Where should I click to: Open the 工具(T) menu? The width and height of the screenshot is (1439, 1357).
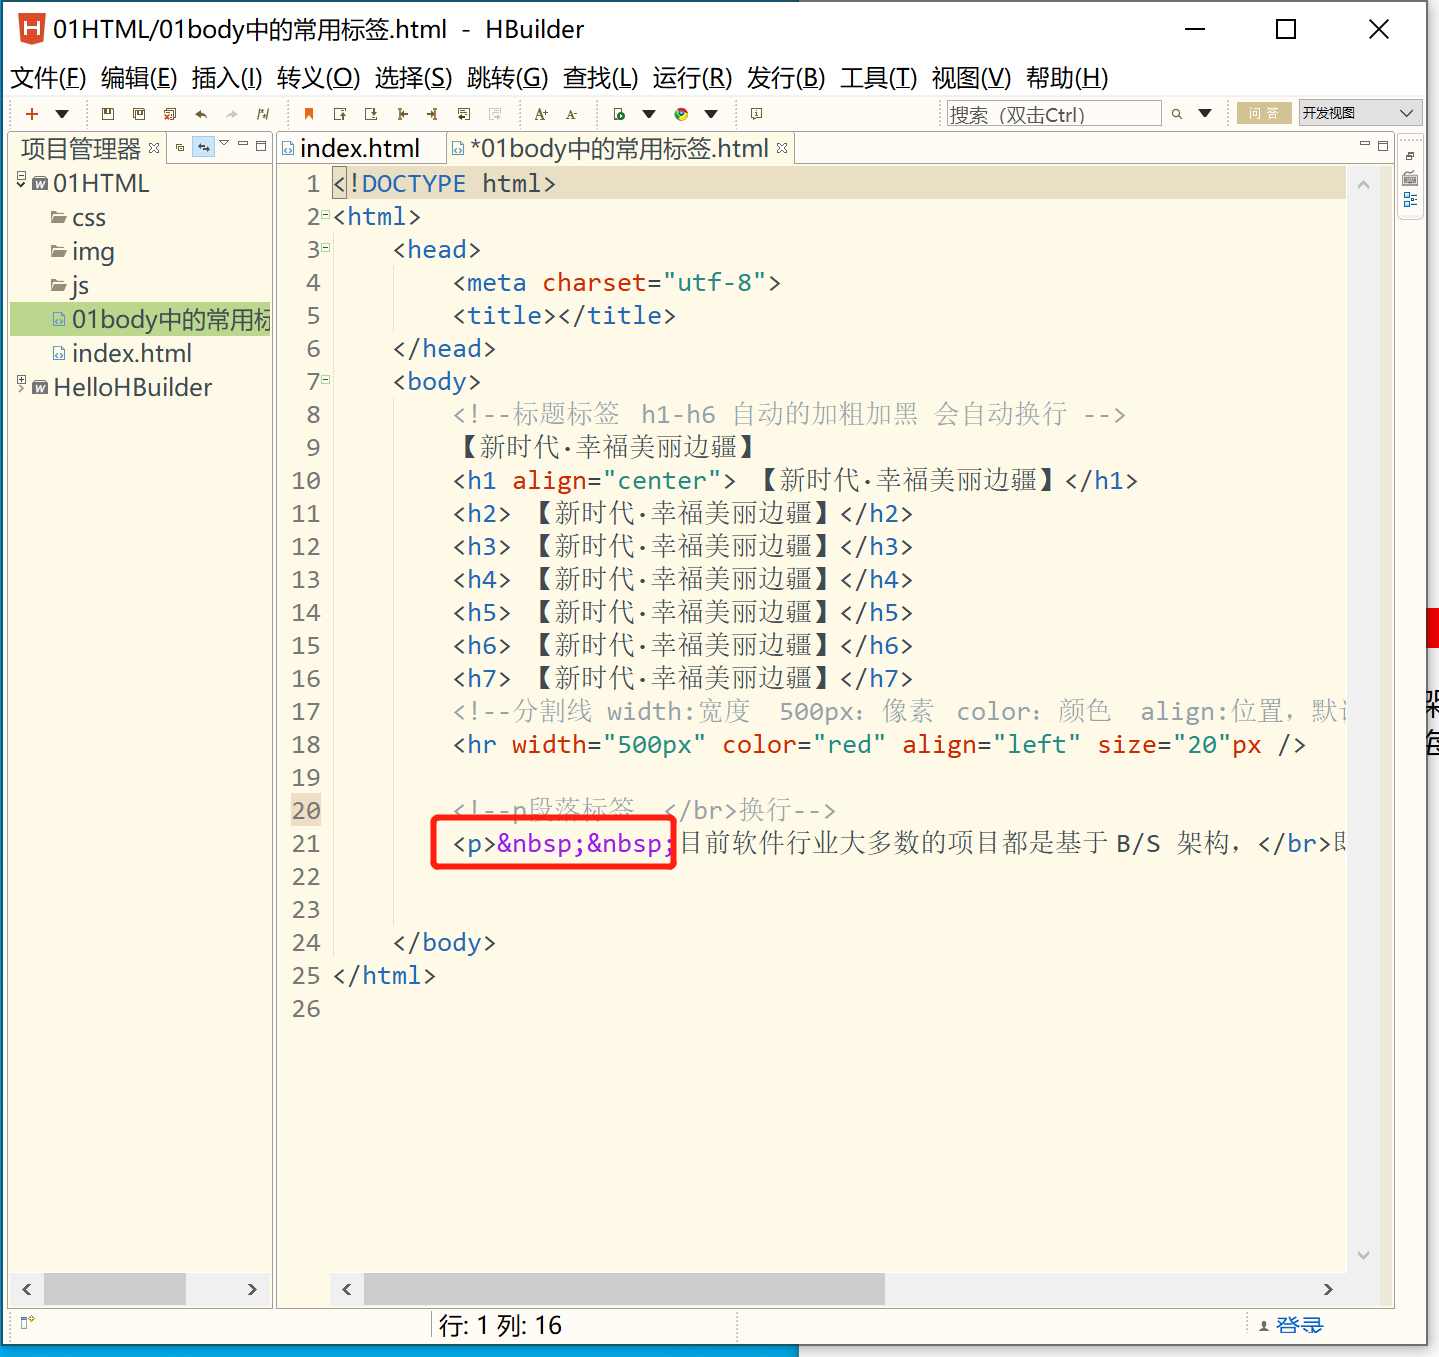click(x=878, y=78)
